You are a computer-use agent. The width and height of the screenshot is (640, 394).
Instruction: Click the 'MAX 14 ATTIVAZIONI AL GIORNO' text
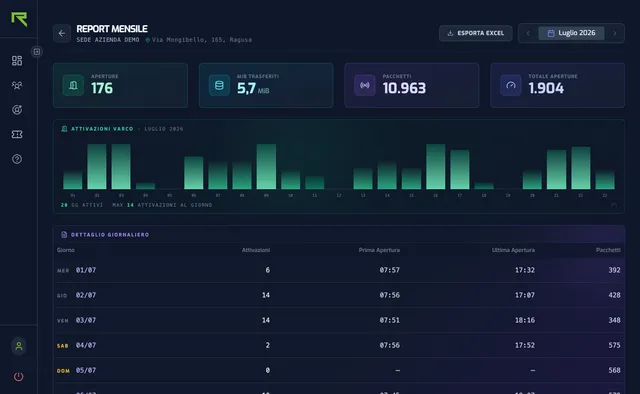coord(162,205)
